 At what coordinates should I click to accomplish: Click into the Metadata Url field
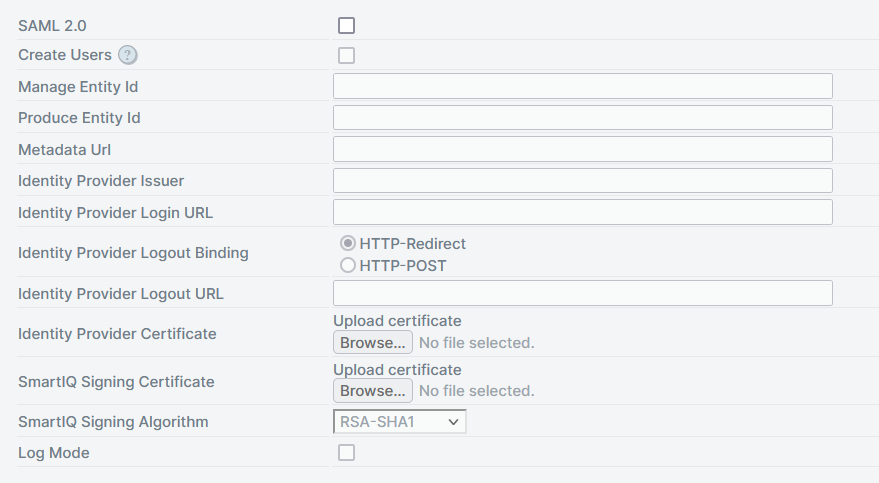(583, 150)
